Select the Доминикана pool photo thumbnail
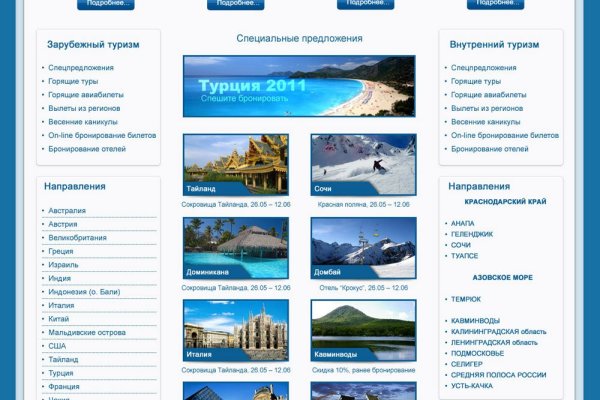 [235, 247]
